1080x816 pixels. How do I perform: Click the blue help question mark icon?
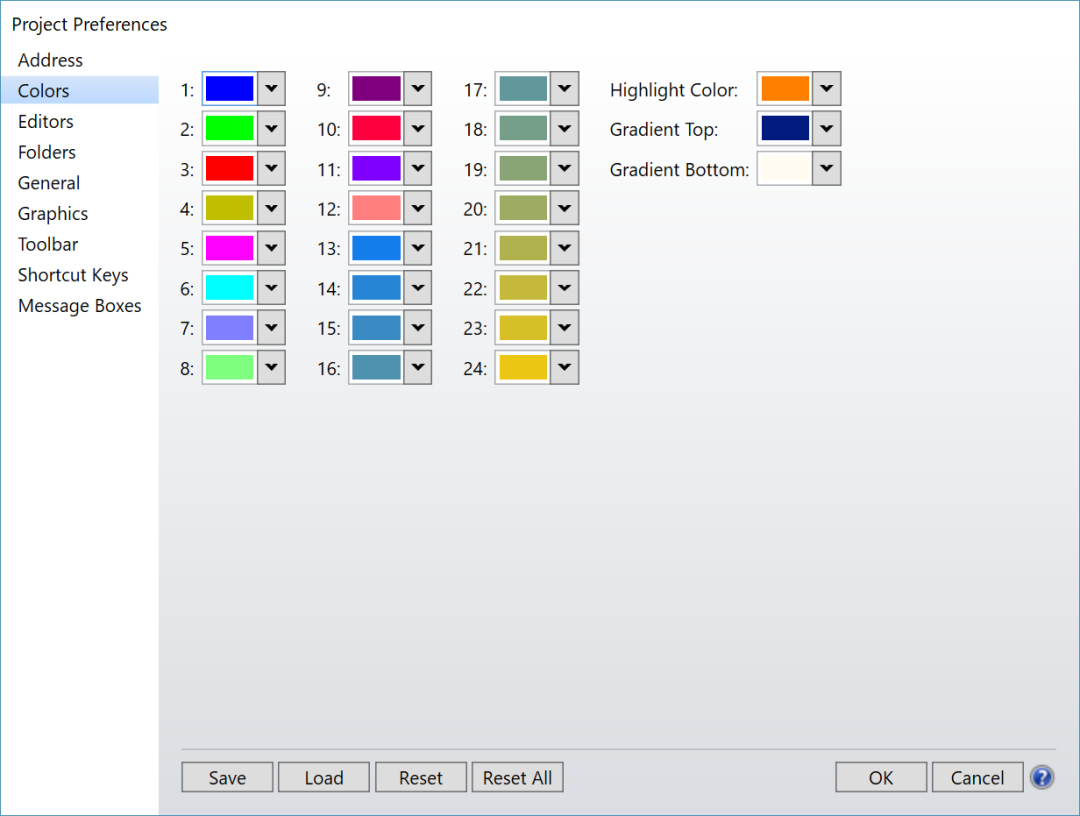pyautogui.click(x=1042, y=777)
